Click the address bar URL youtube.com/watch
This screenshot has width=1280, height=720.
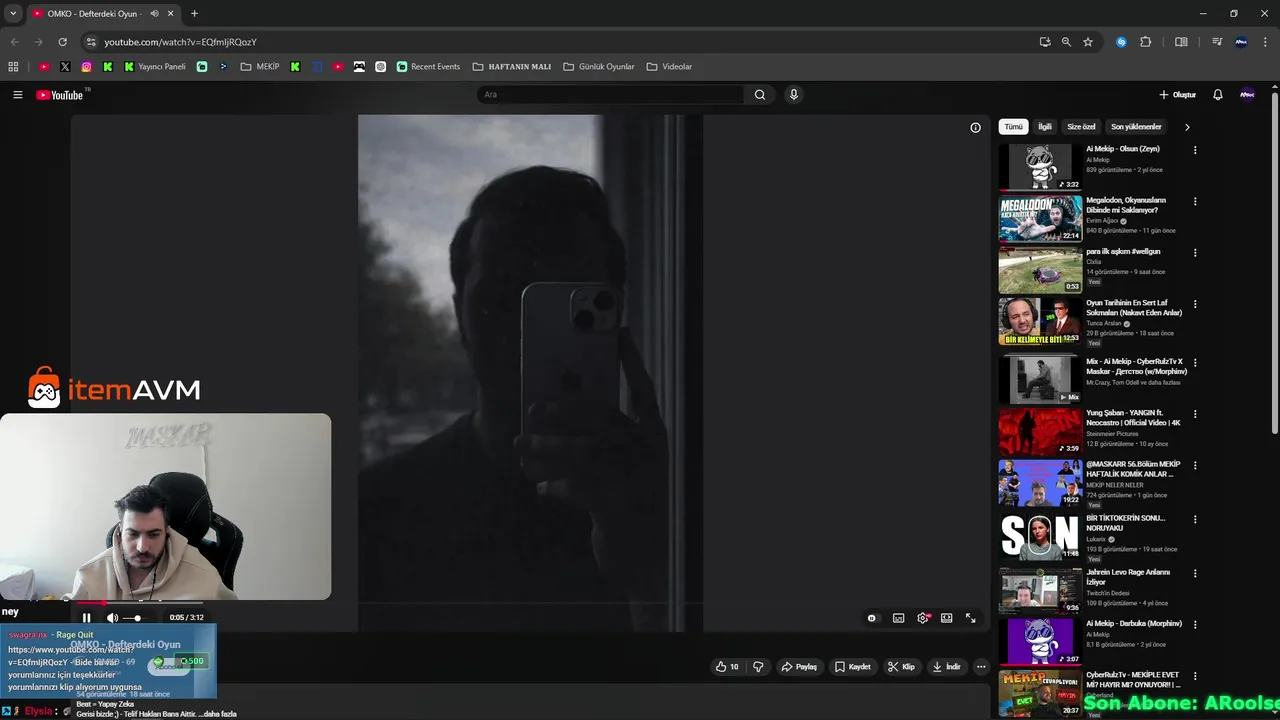point(180,42)
